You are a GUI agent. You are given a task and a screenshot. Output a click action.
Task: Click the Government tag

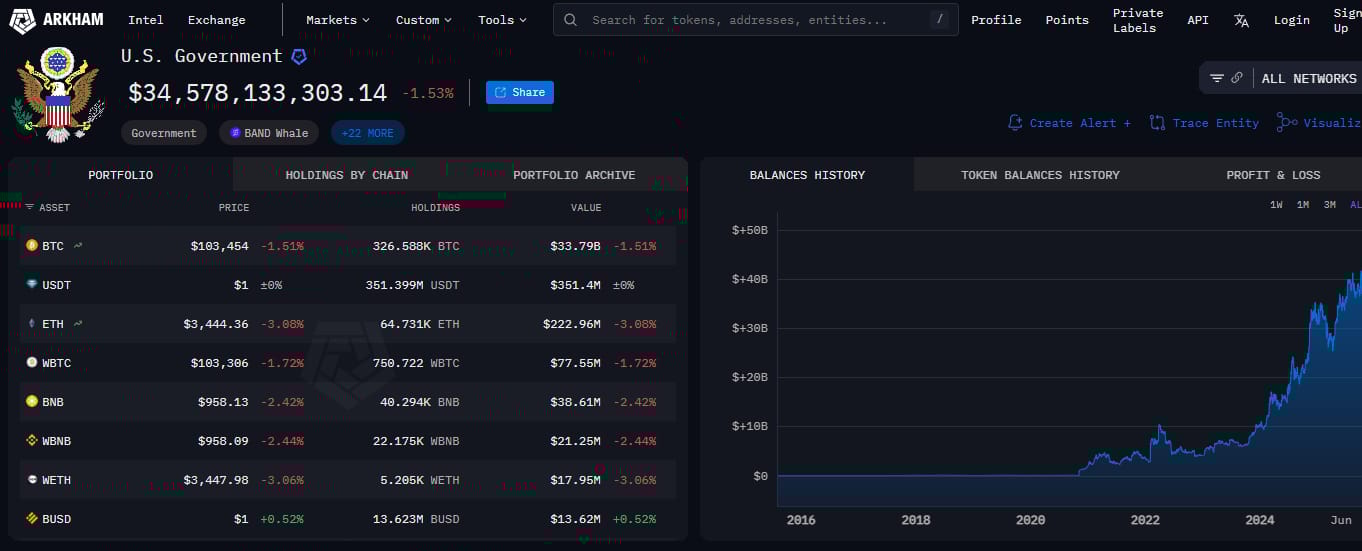164,133
